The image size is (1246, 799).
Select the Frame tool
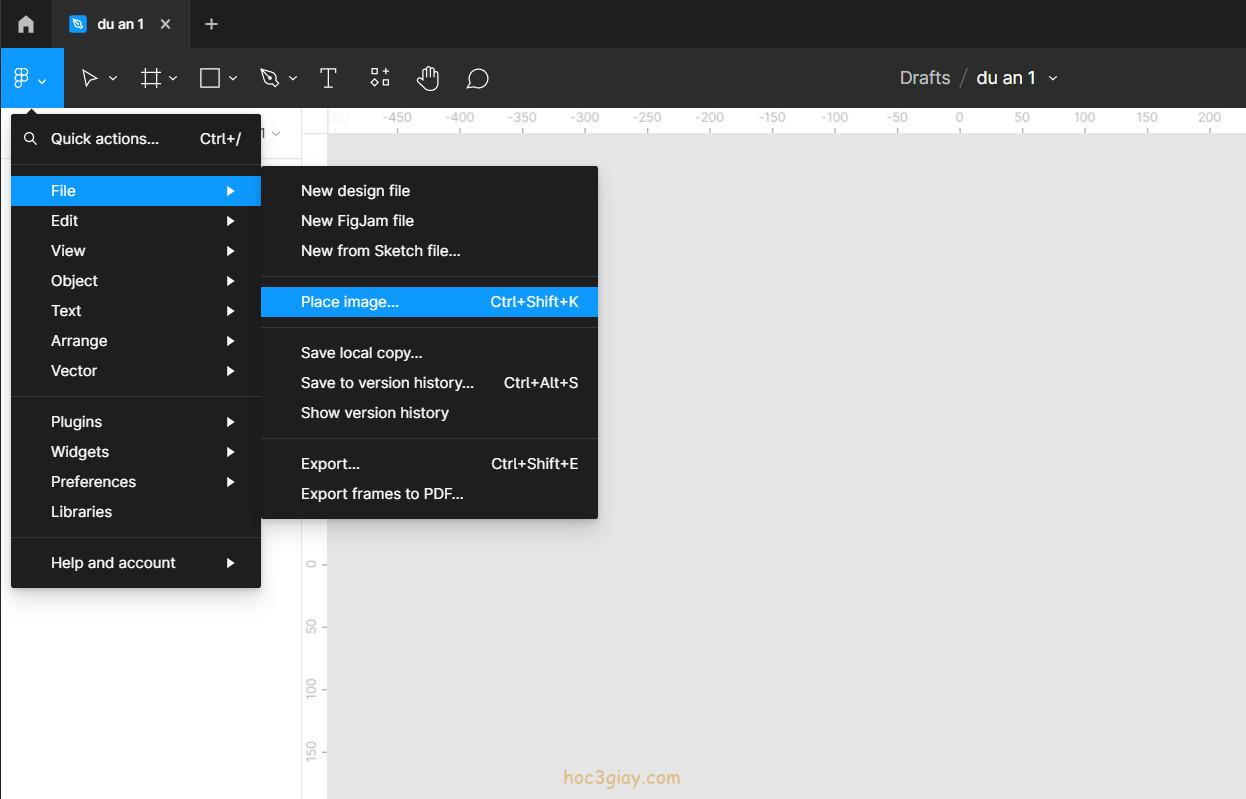point(150,78)
